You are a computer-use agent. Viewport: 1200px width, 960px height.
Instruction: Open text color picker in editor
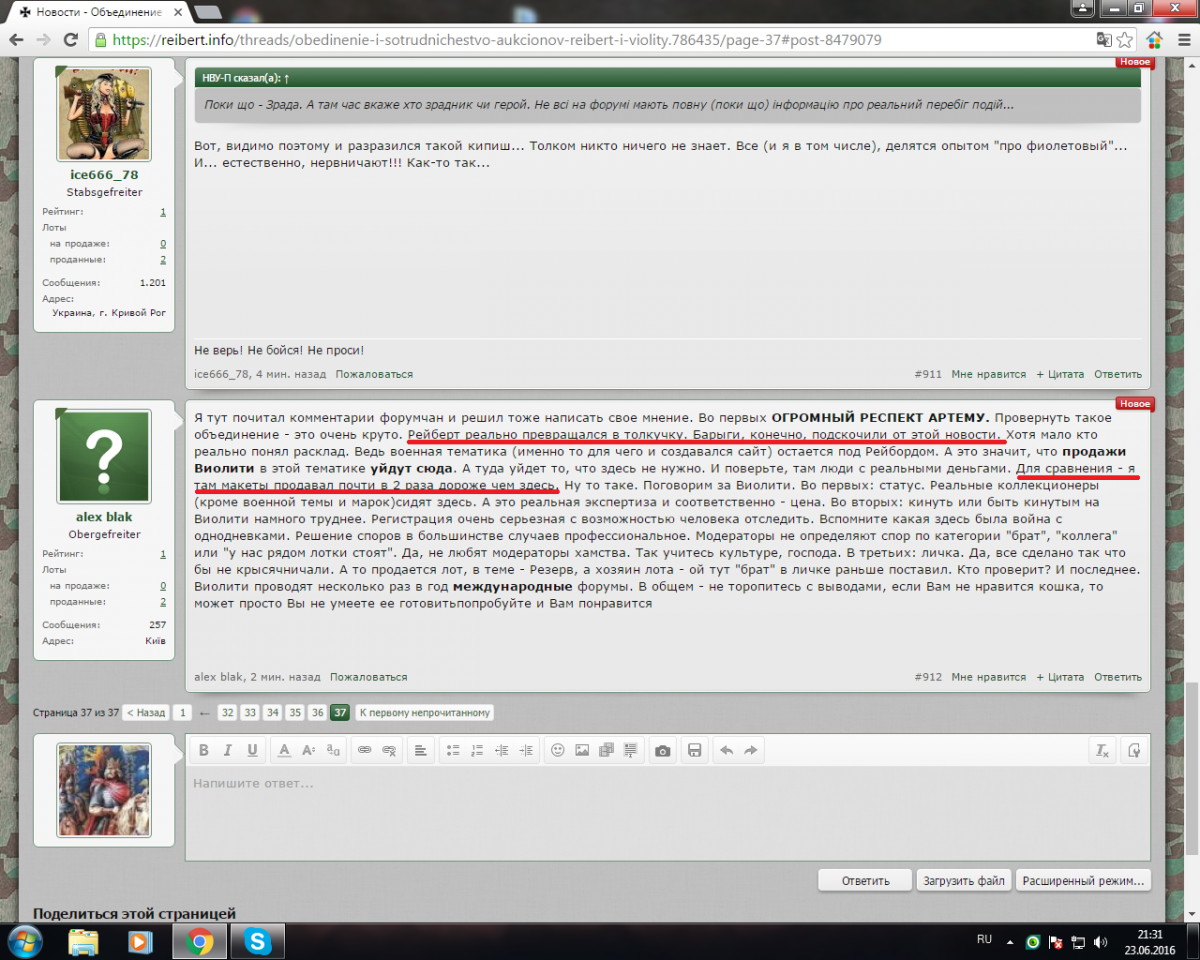point(284,750)
